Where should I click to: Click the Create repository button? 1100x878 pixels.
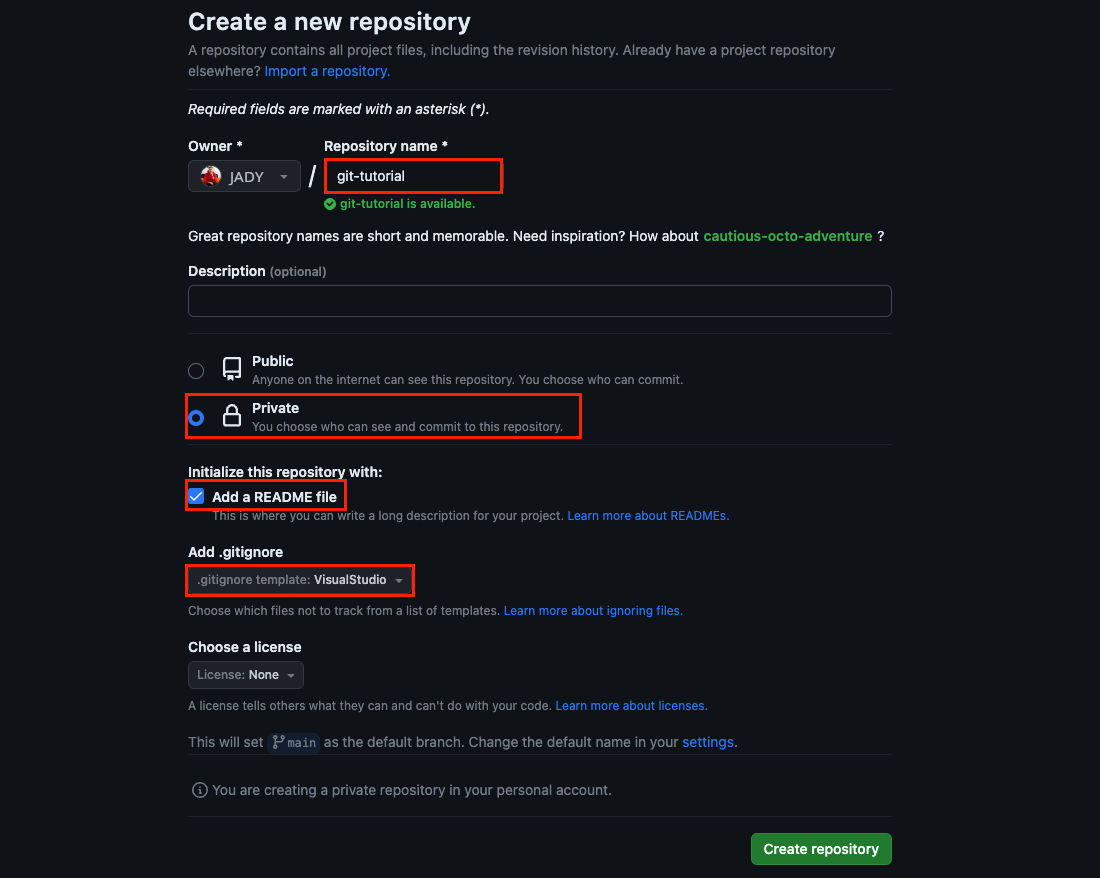(x=821, y=849)
